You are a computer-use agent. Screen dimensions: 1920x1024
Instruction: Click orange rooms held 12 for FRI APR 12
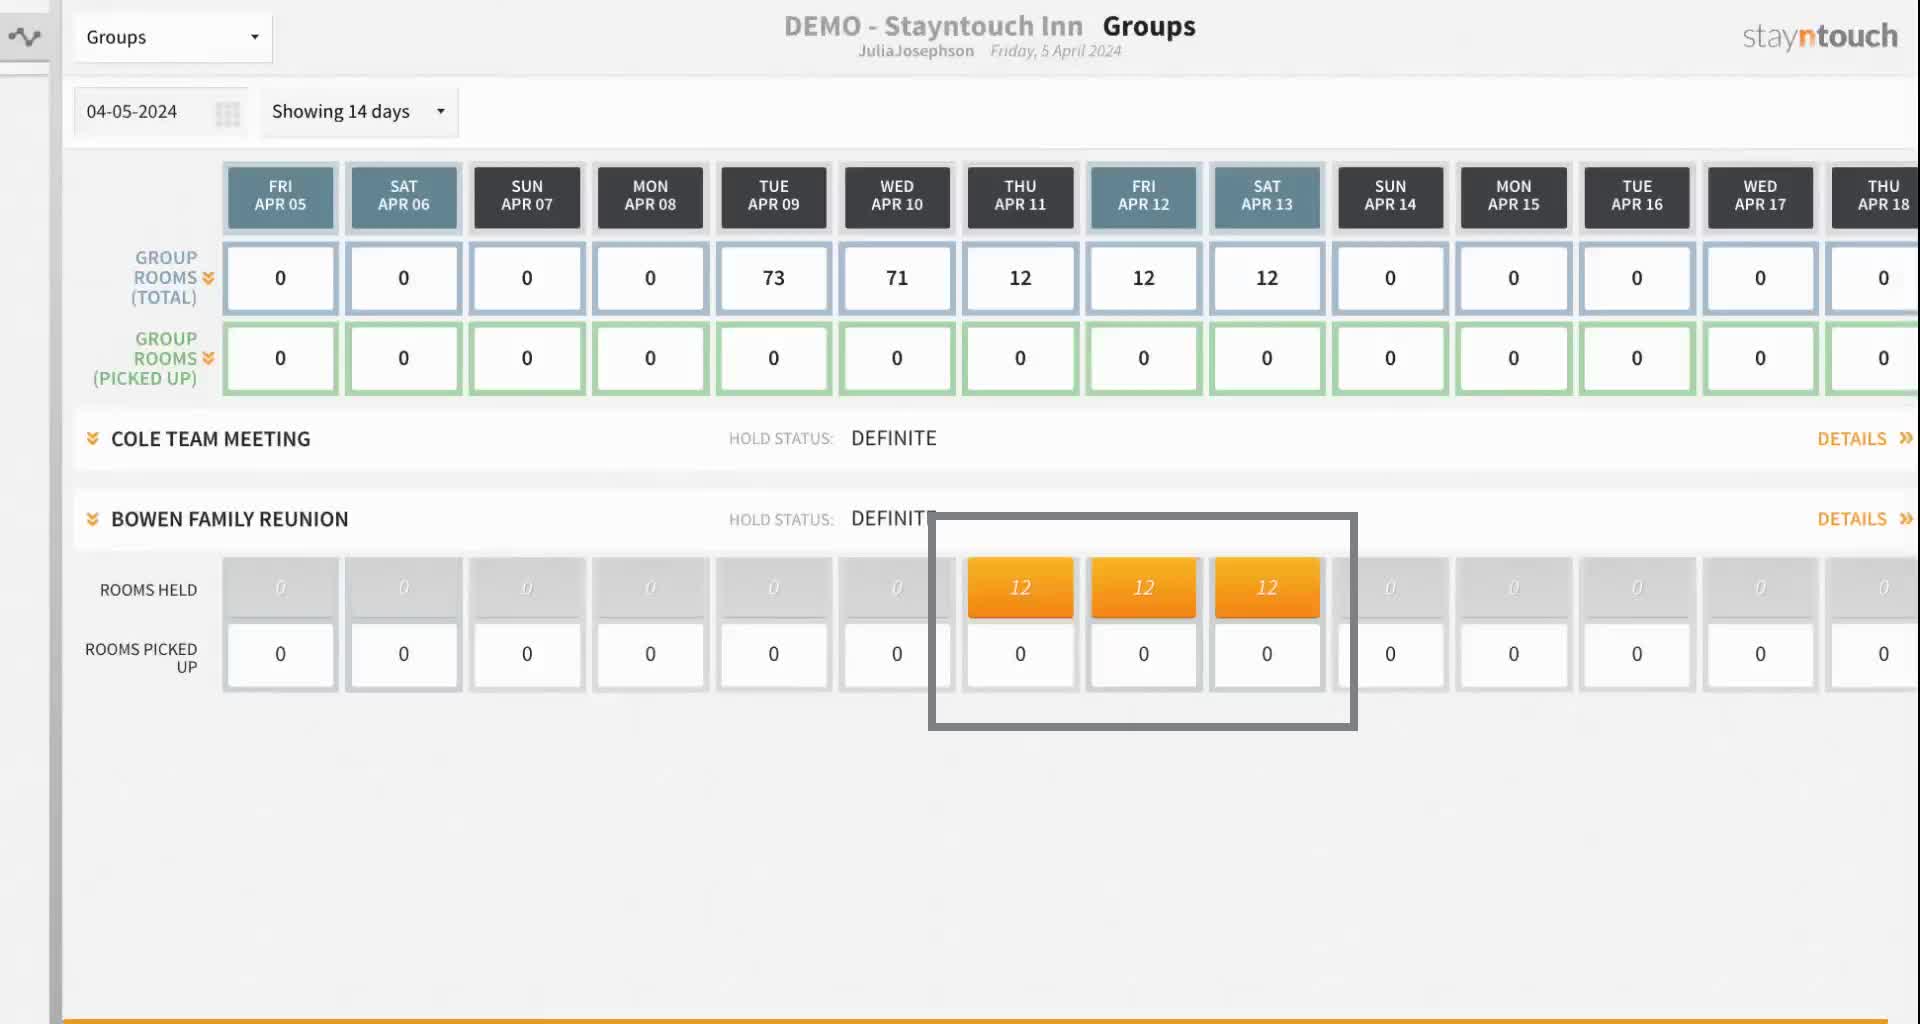point(1144,588)
